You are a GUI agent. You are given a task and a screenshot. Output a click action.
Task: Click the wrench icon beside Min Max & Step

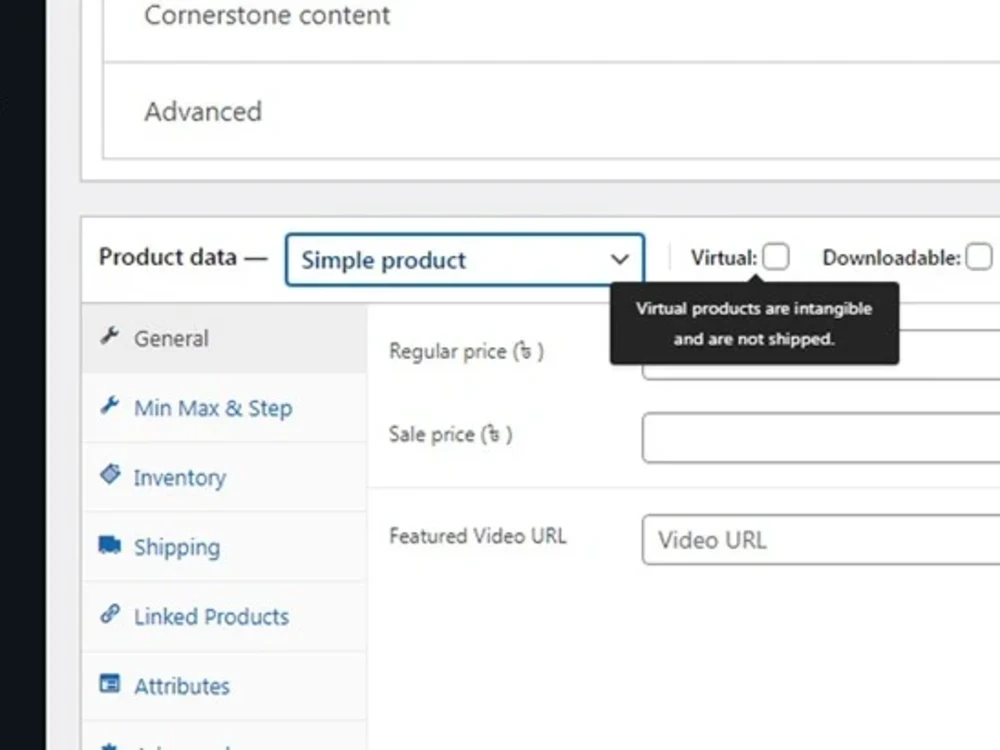[110, 406]
